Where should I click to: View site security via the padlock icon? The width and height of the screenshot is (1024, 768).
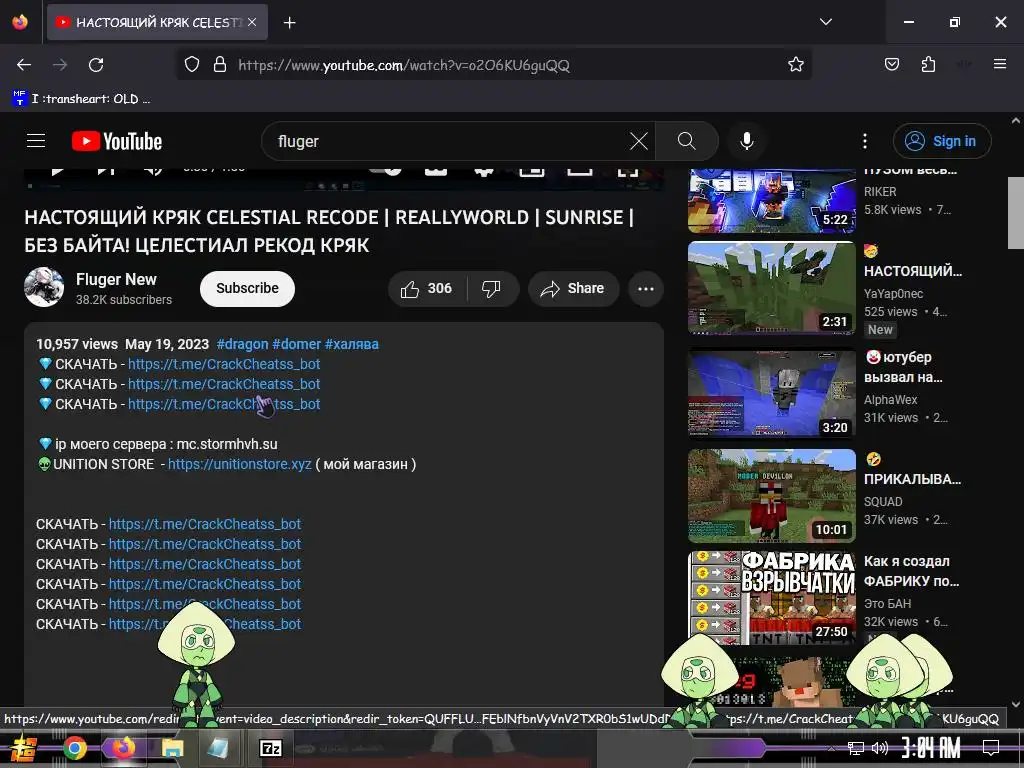coord(220,65)
